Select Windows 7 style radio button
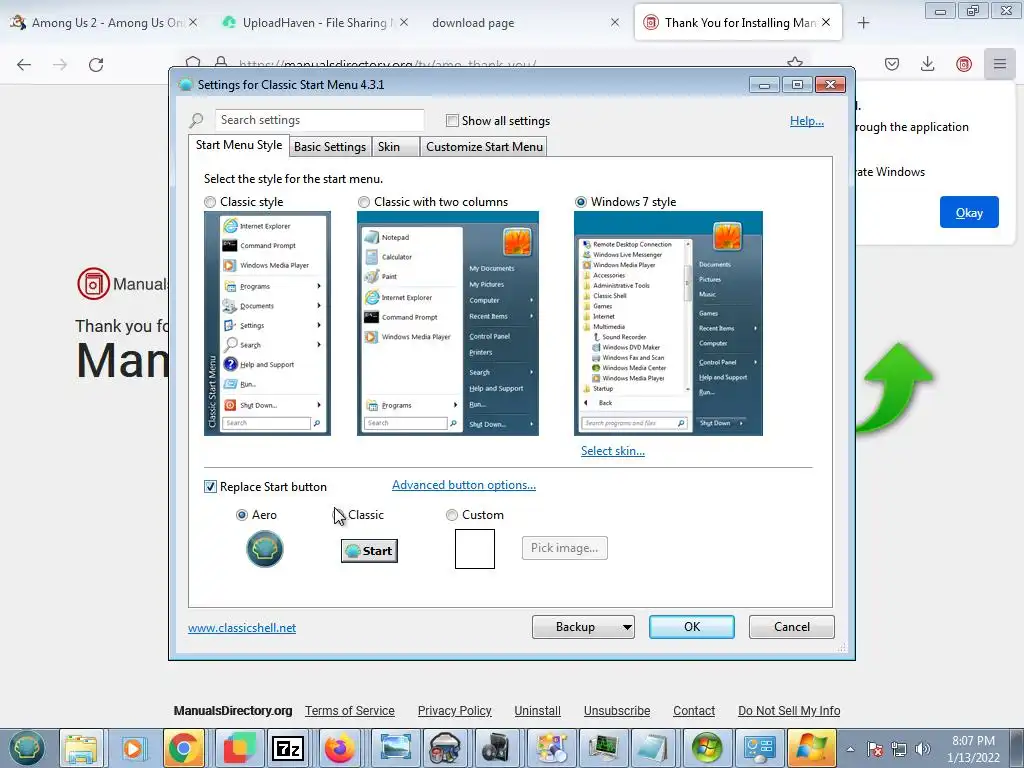The width and height of the screenshot is (1024, 768). [581, 202]
